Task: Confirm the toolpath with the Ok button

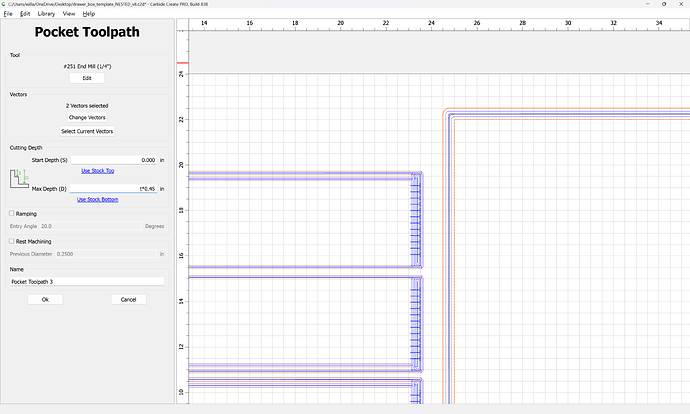Action: (x=45, y=299)
